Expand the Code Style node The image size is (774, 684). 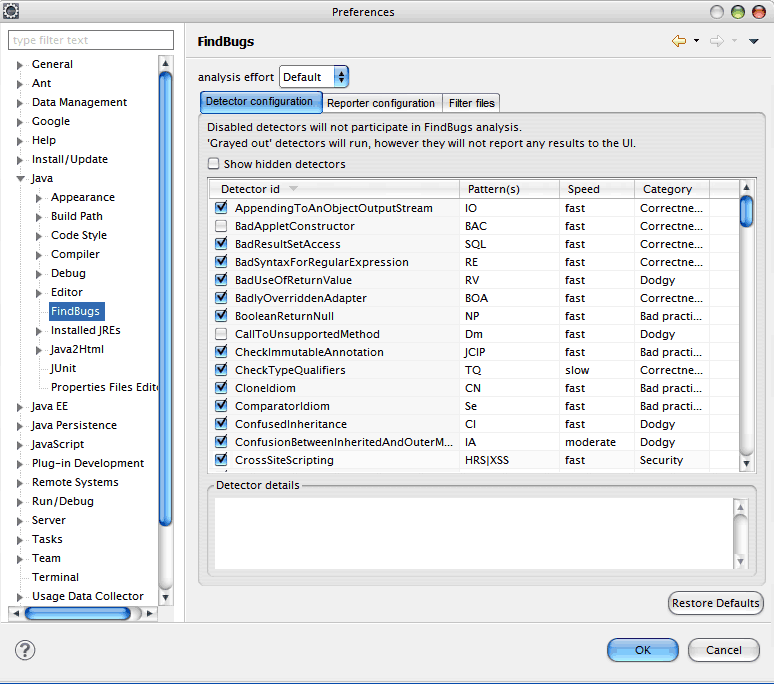(39, 236)
